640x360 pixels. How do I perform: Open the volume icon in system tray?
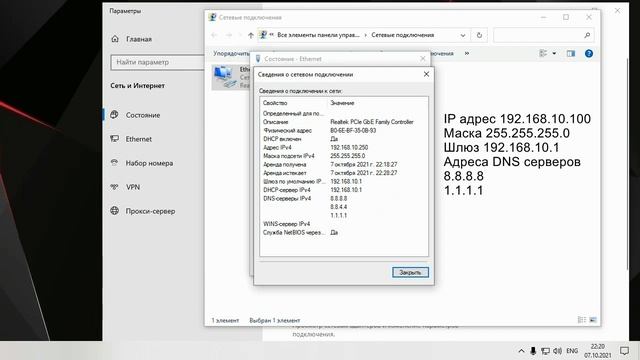[x=558, y=351]
